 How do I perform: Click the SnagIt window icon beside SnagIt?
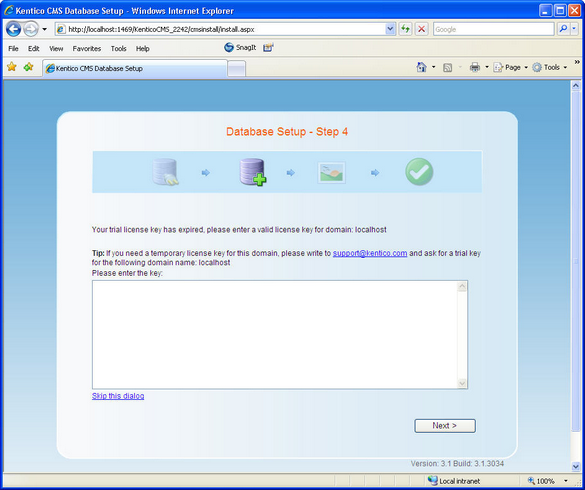click(268, 47)
